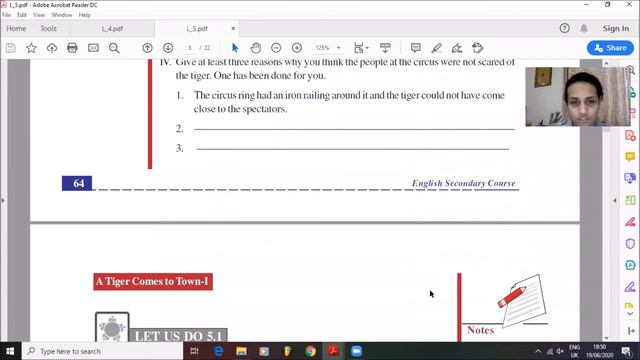
Task: Click the upload to cloud icon
Action: (52, 48)
